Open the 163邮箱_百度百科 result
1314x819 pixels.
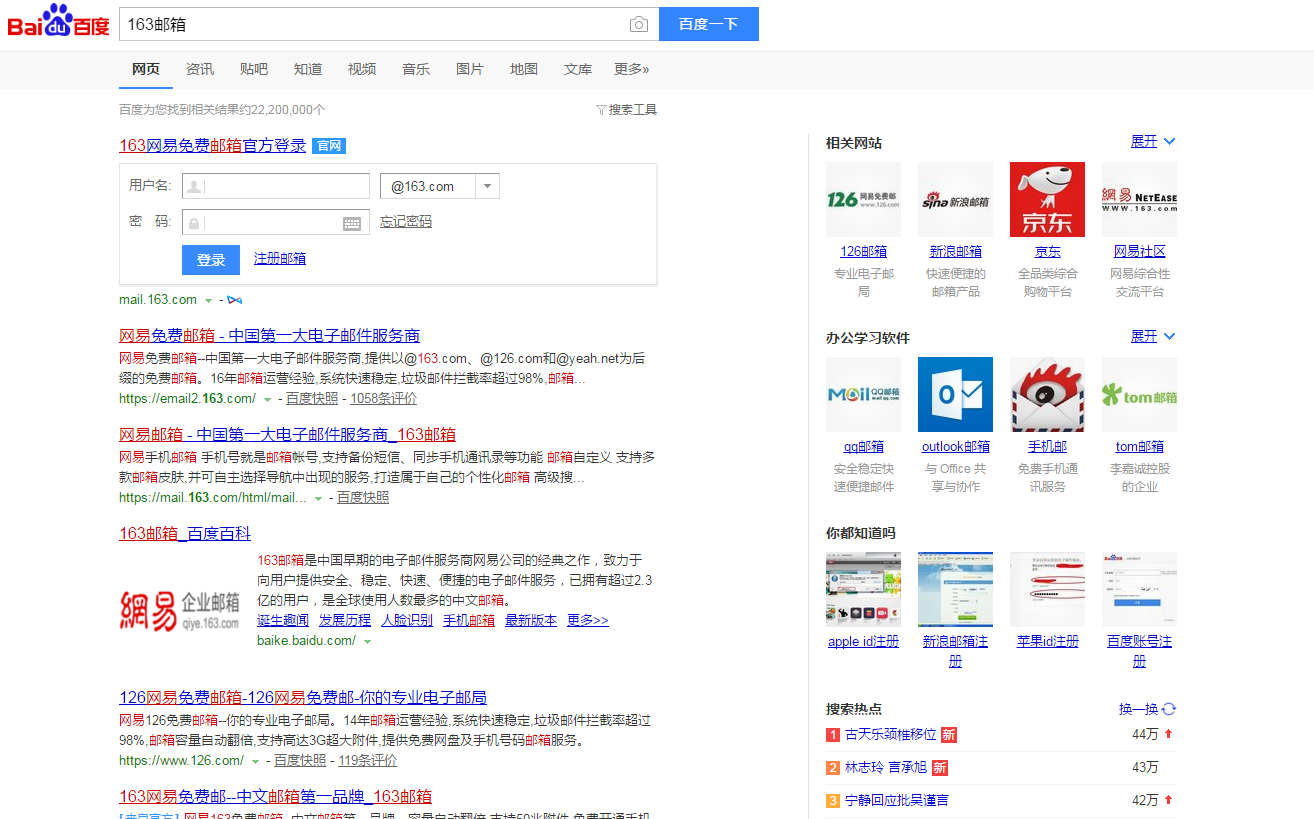point(185,534)
